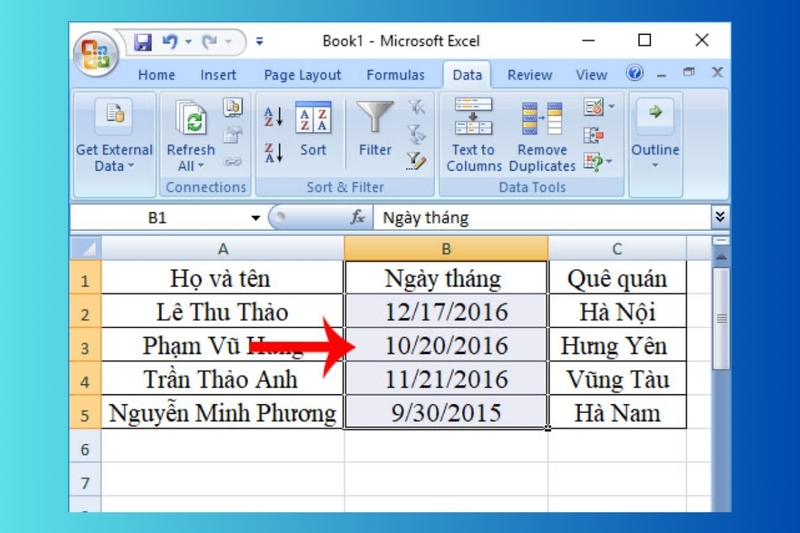Select row 4 header
Viewport: 800px width, 533px height.
click(x=85, y=380)
